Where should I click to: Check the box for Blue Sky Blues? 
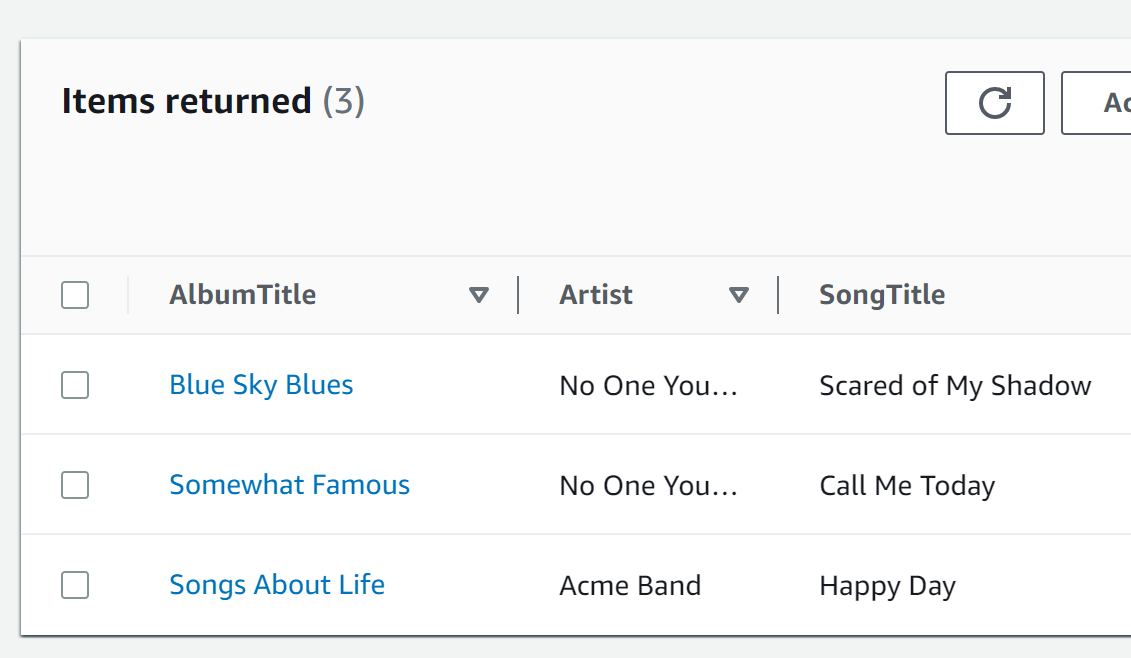pos(75,385)
